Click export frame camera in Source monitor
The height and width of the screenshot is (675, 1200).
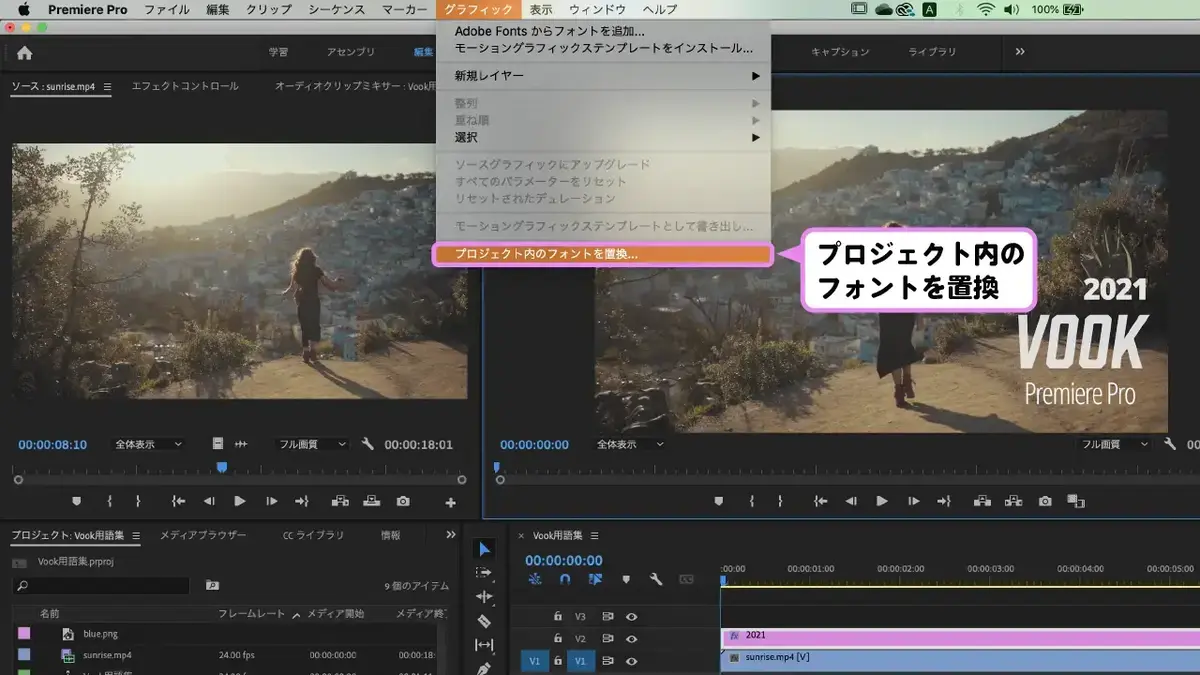coord(403,501)
